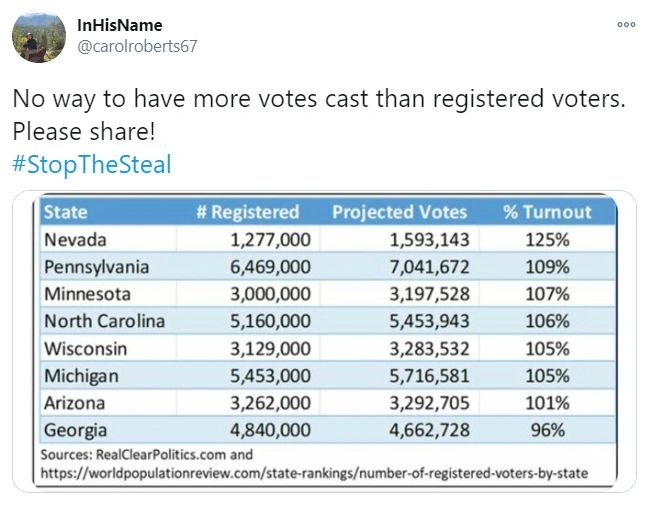652x506 pixels.
Task: Click the North Carolina row label
Action: 104,322
